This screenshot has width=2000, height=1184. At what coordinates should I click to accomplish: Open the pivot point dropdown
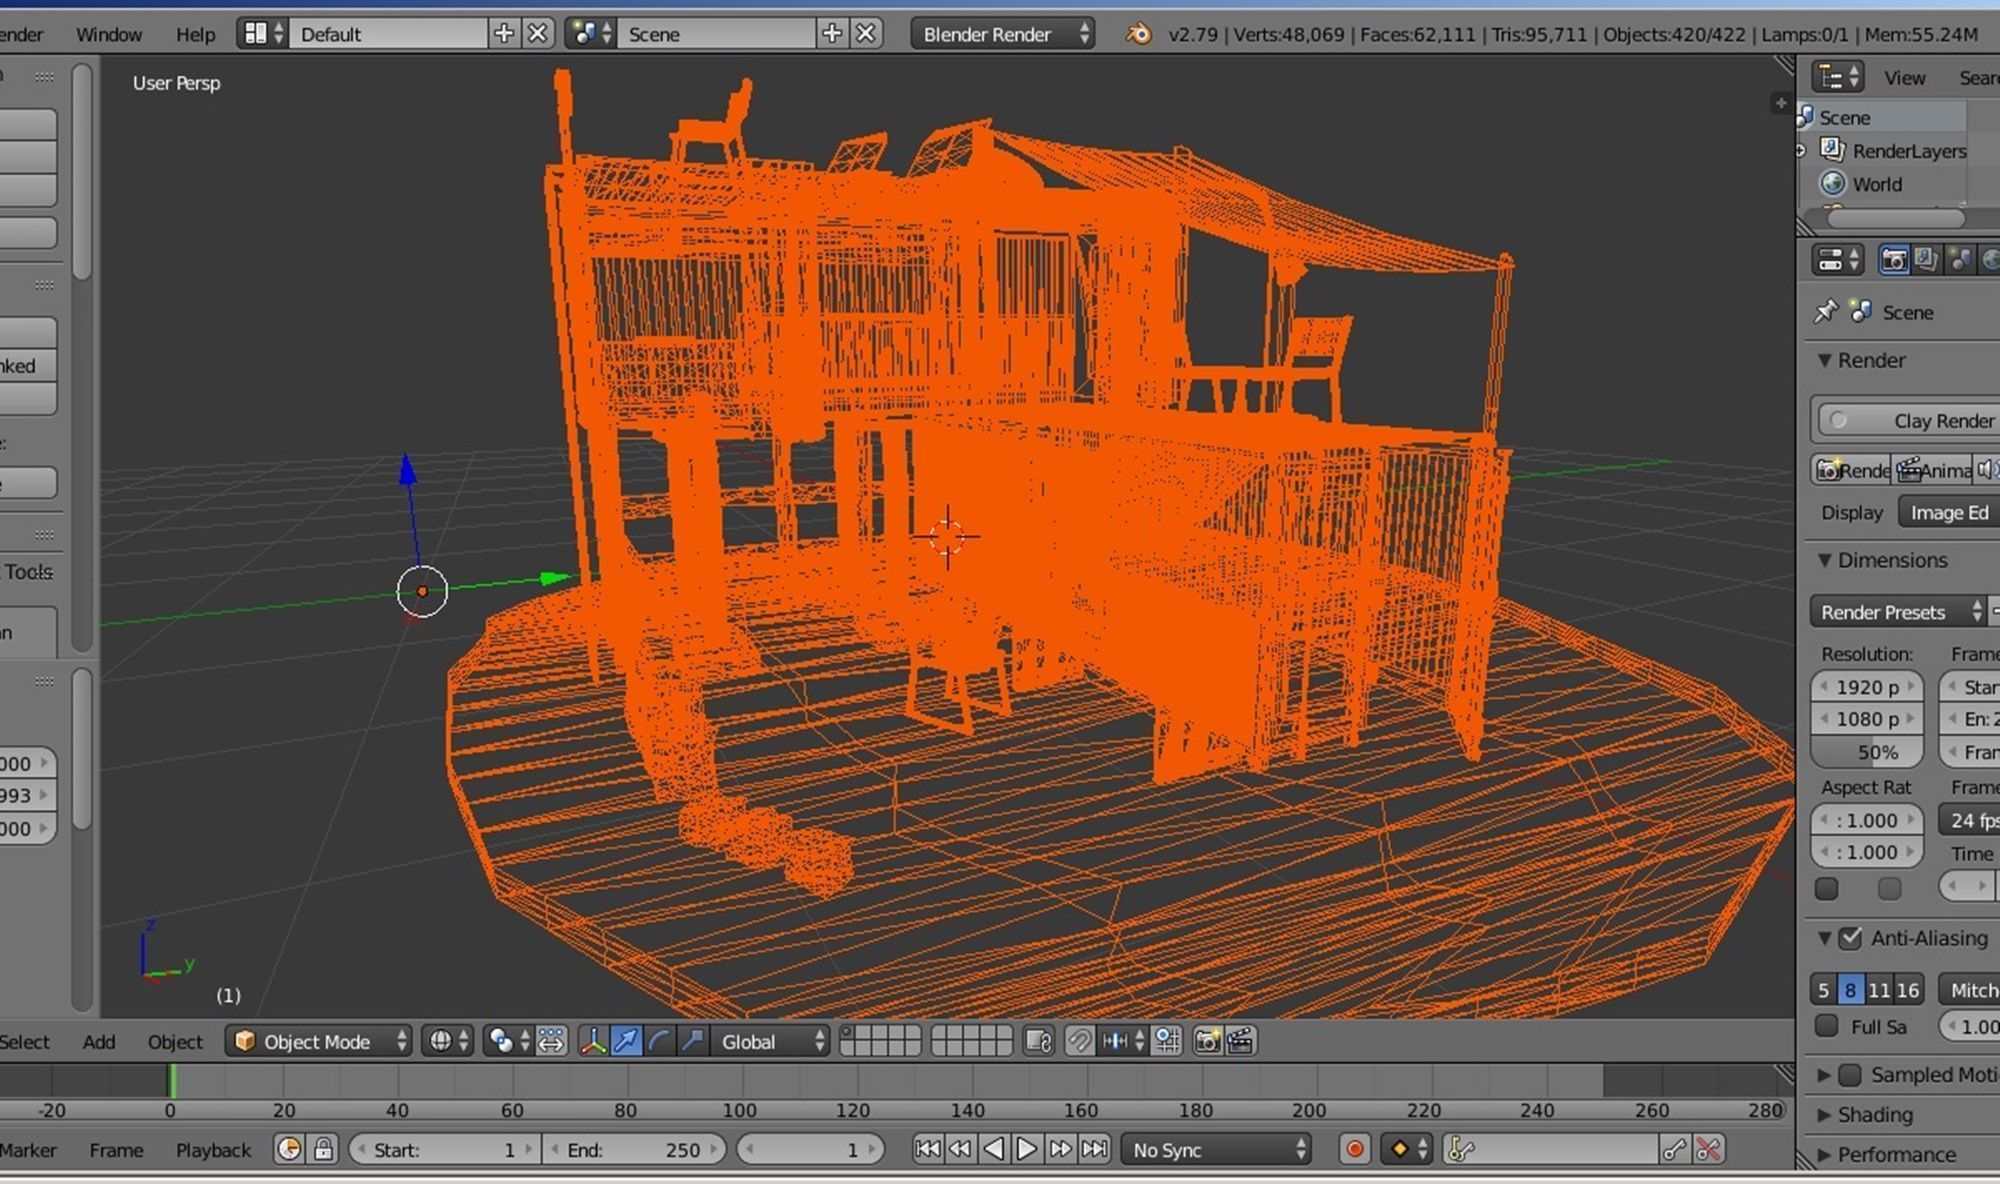point(508,1041)
